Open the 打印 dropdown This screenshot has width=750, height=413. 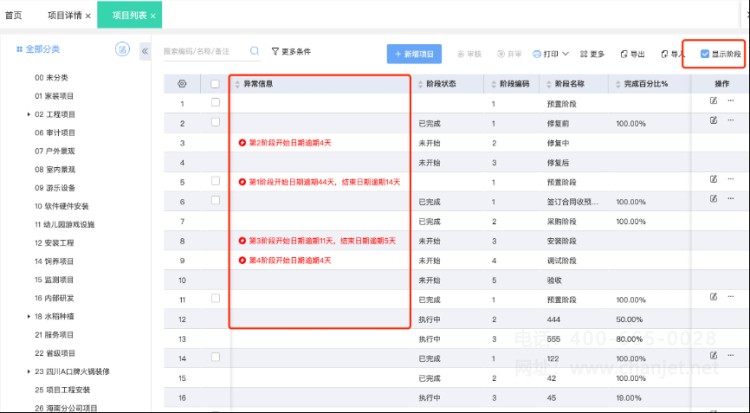pos(551,54)
